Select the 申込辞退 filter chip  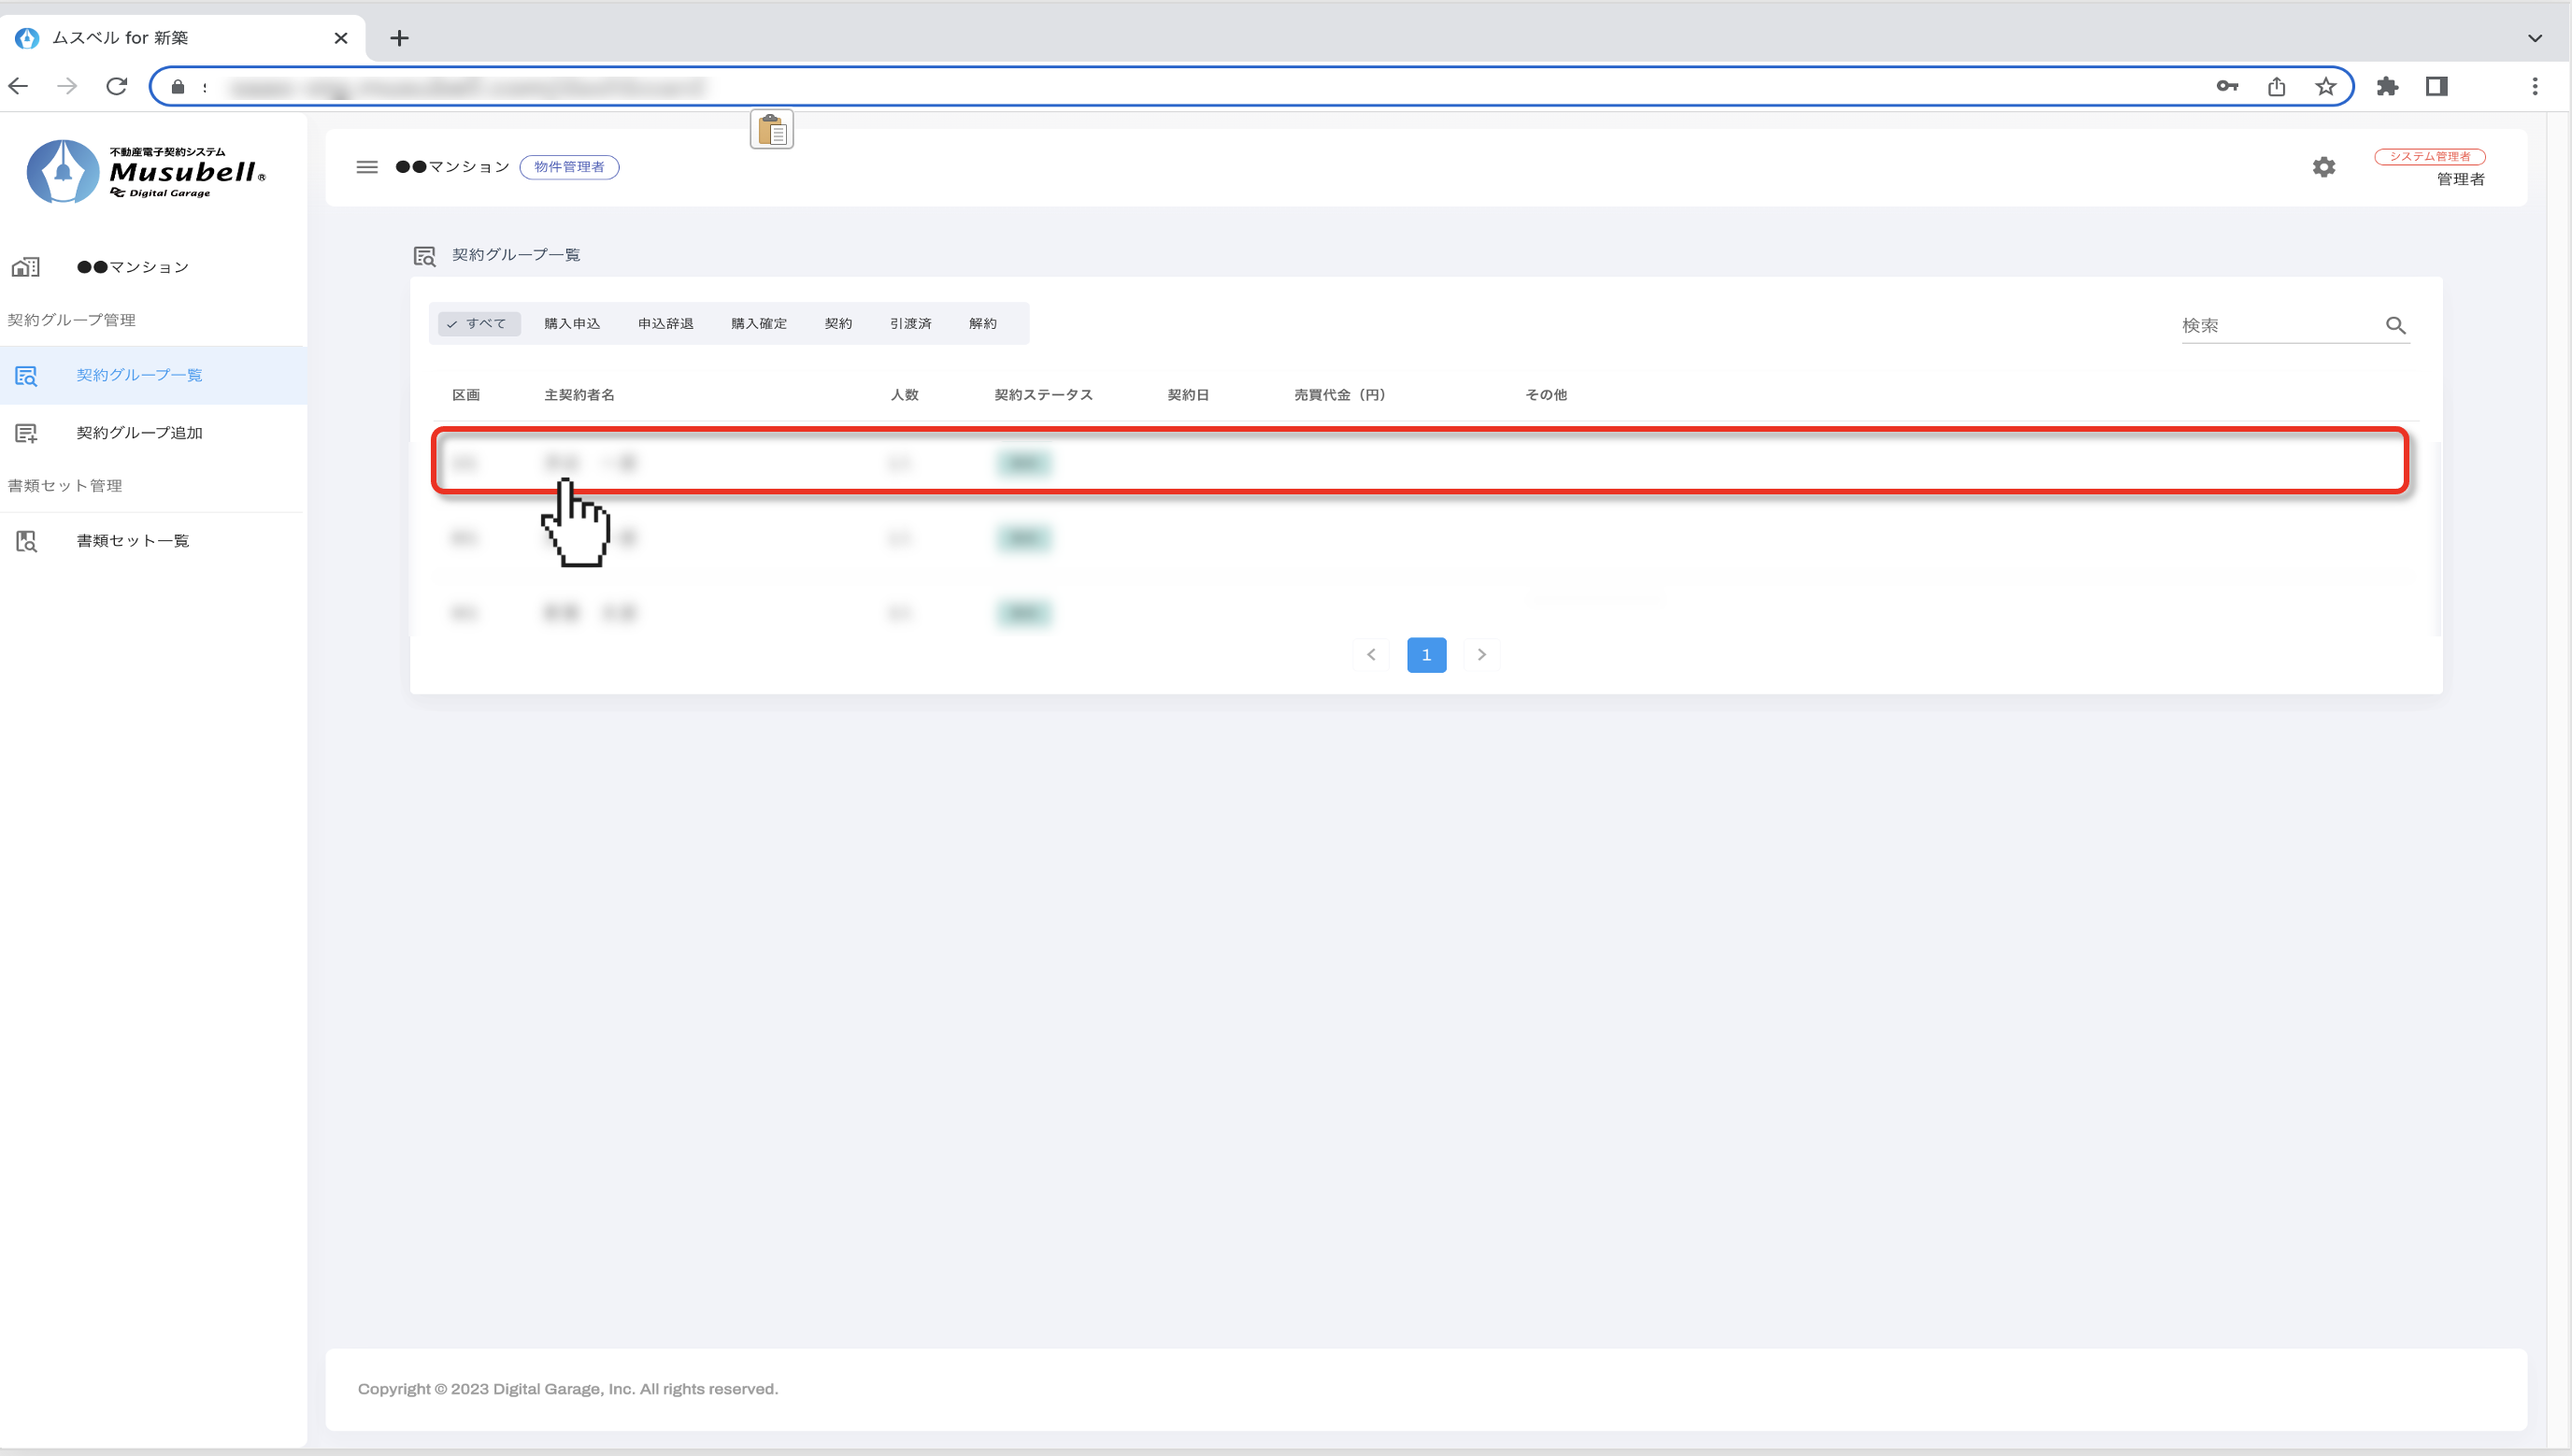pos(665,324)
